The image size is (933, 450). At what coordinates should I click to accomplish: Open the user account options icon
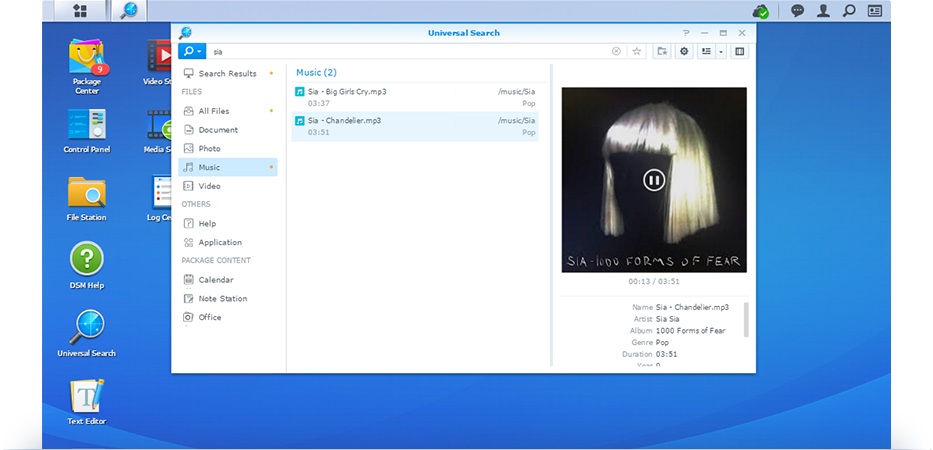point(824,11)
